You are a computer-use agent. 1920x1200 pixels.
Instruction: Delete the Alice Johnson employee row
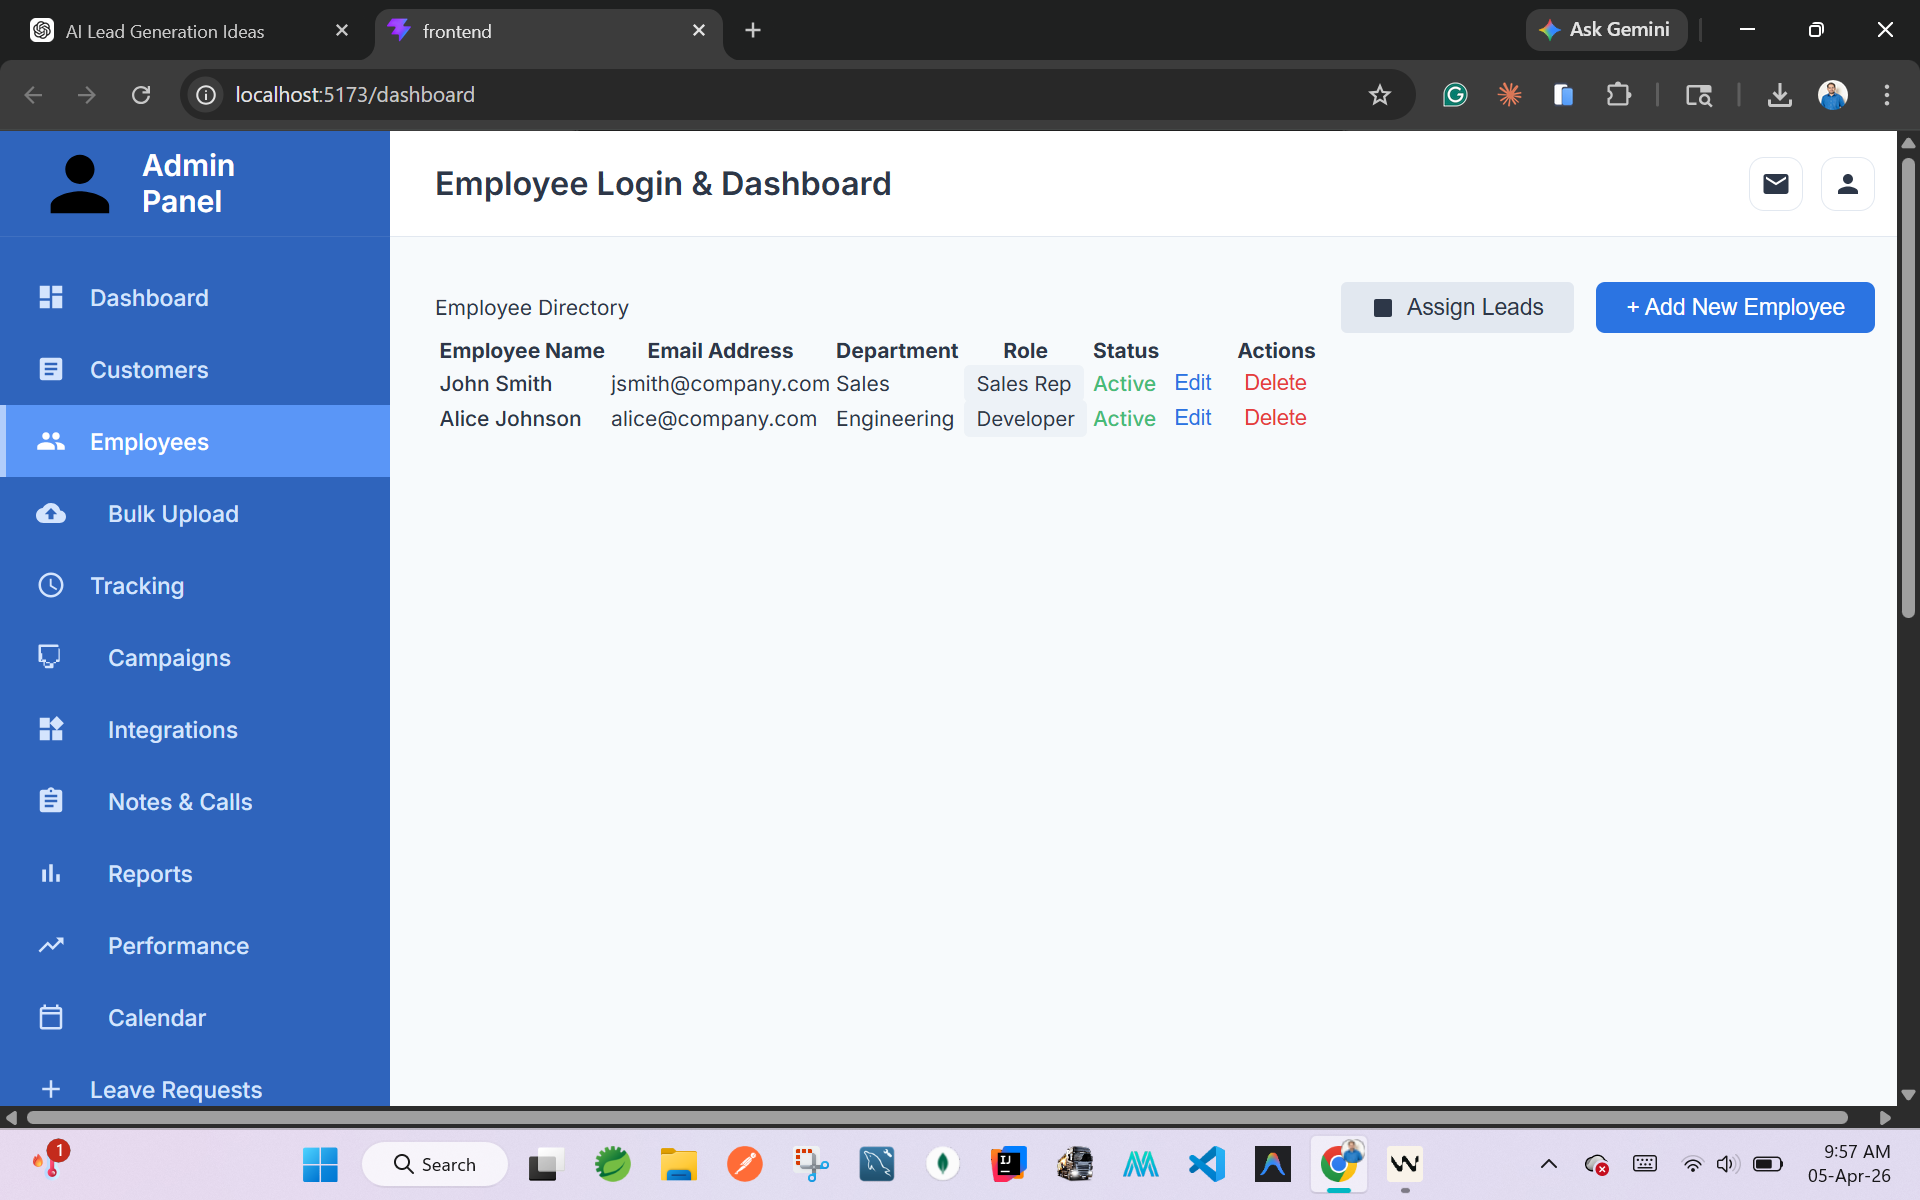pos(1275,418)
